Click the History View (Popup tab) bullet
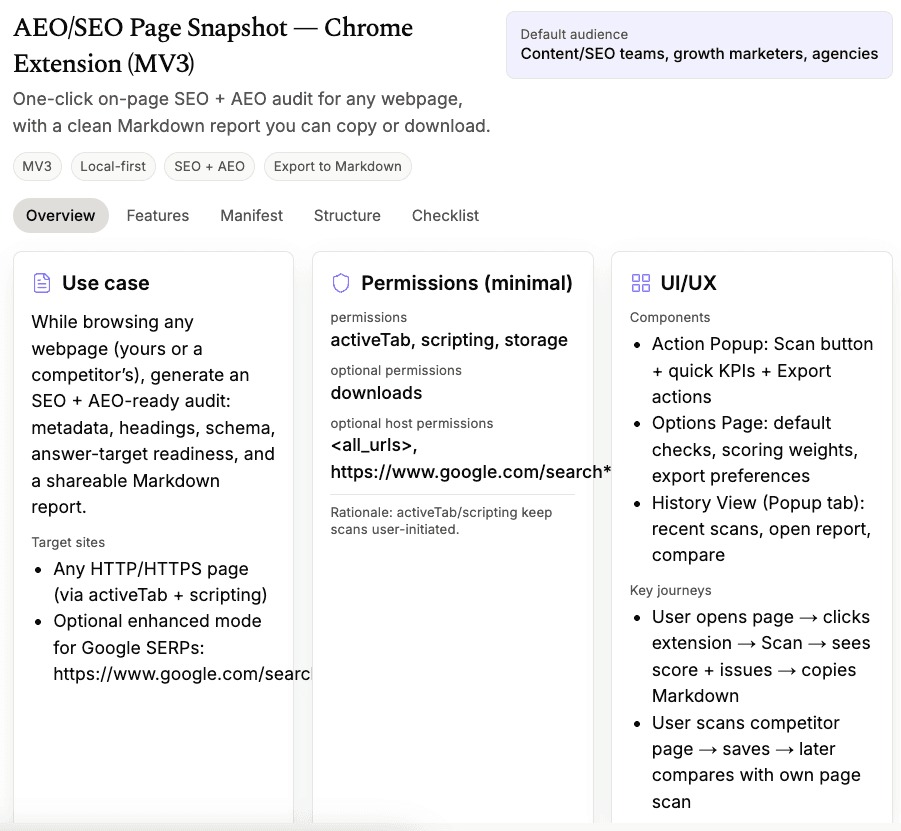The width and height of the screenshot is (901, 831). 761,529
